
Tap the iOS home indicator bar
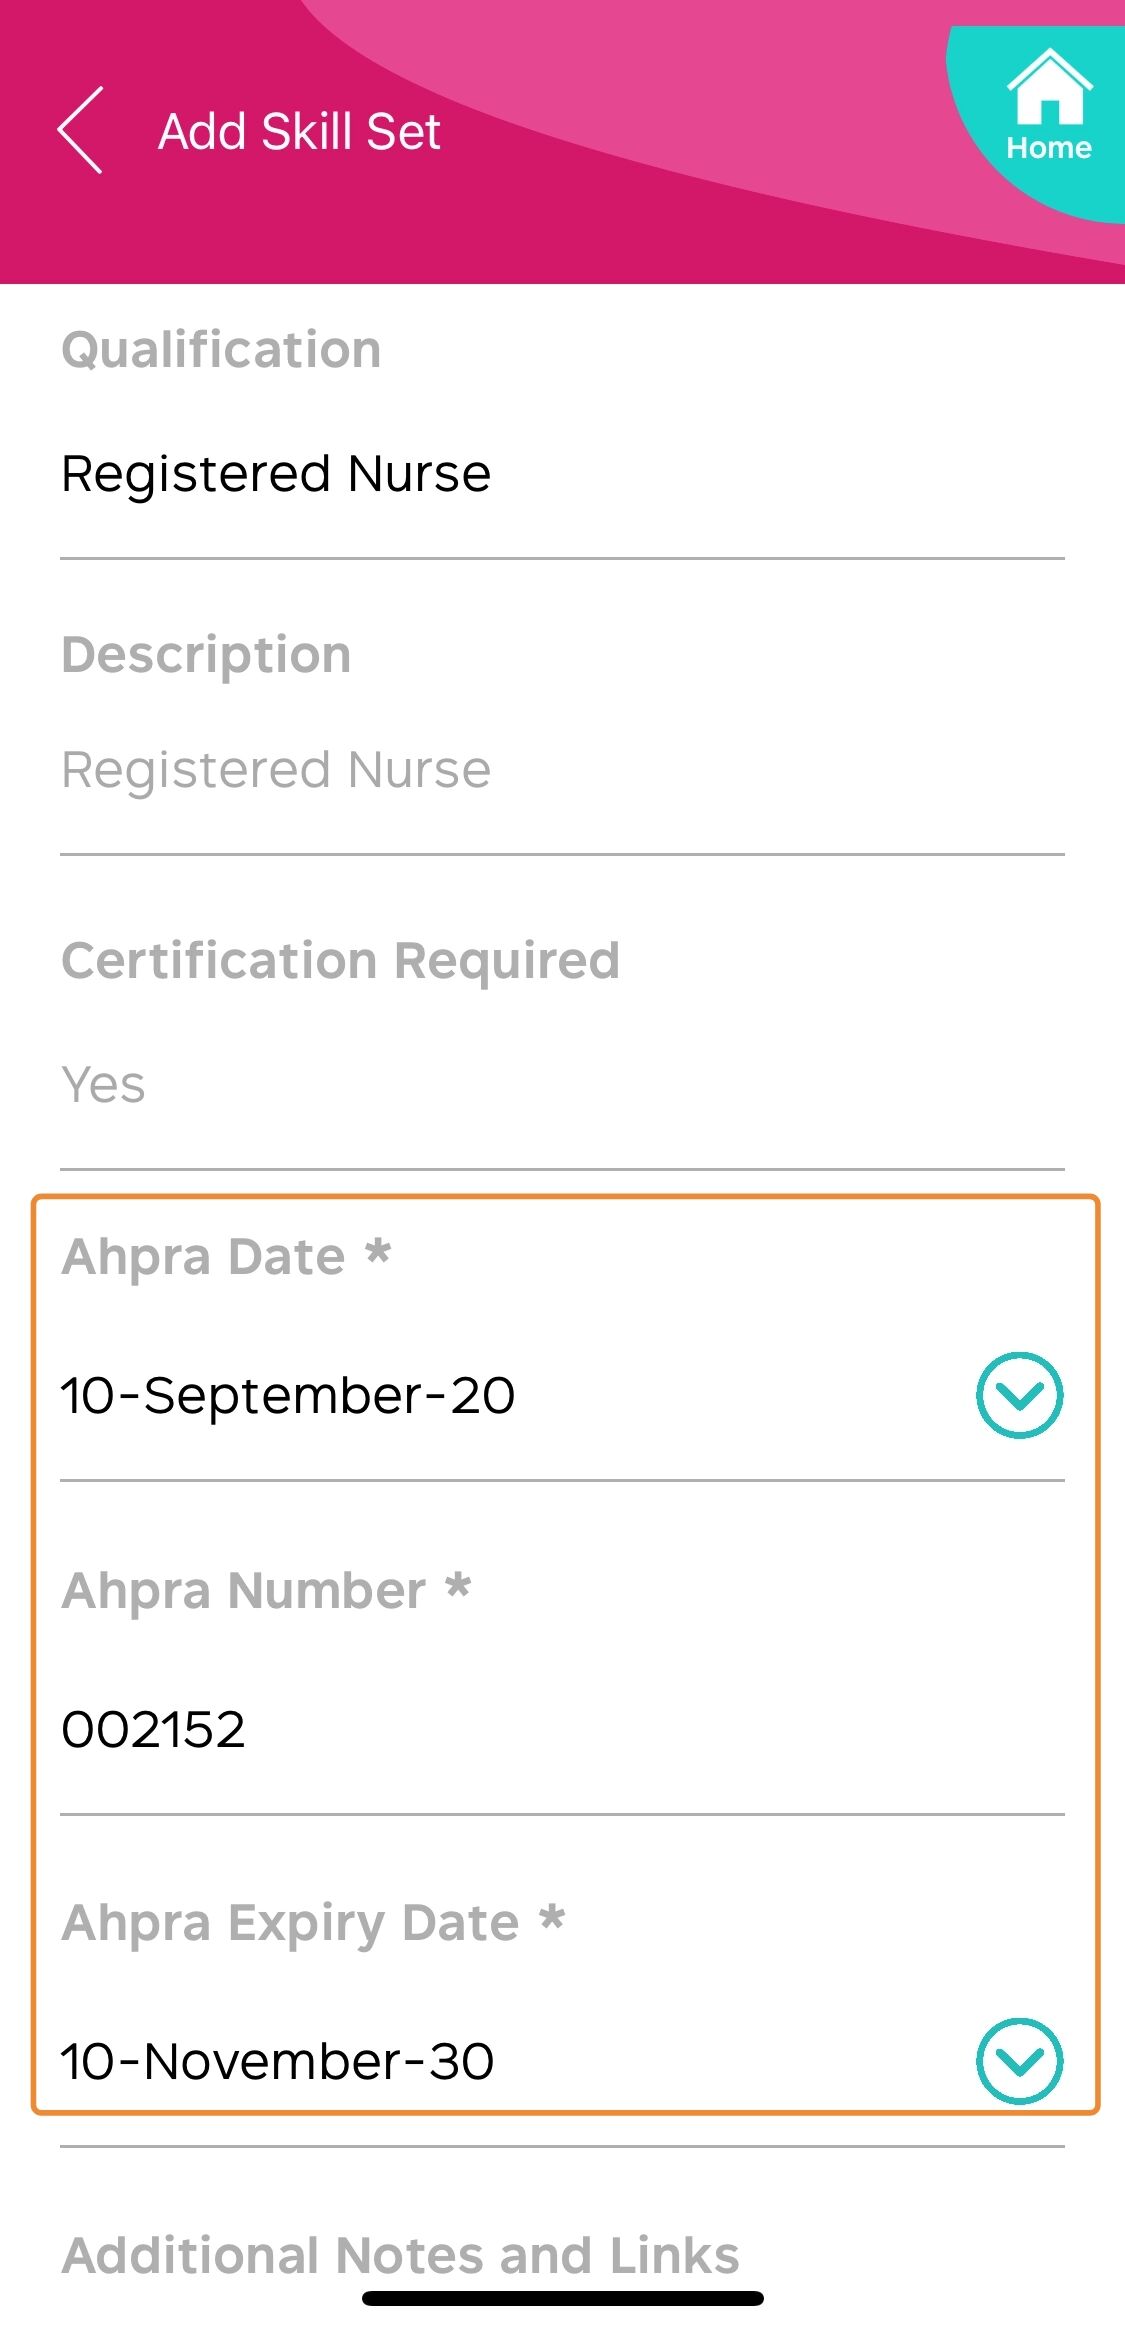563,2299
